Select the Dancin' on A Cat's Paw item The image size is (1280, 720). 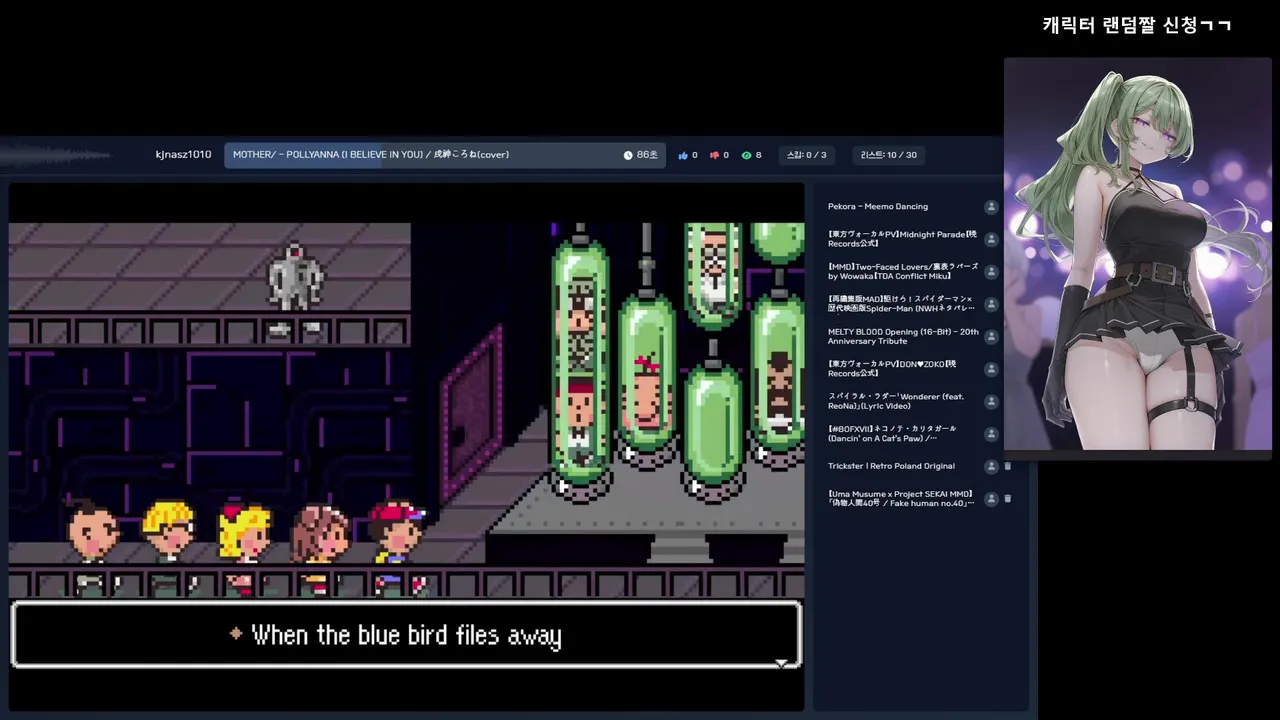click(892, 434)
